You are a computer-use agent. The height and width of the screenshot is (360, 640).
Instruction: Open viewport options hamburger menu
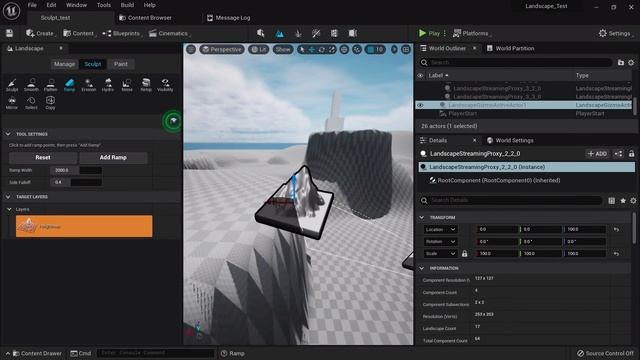pyautogui.click(x=191, y=49)
